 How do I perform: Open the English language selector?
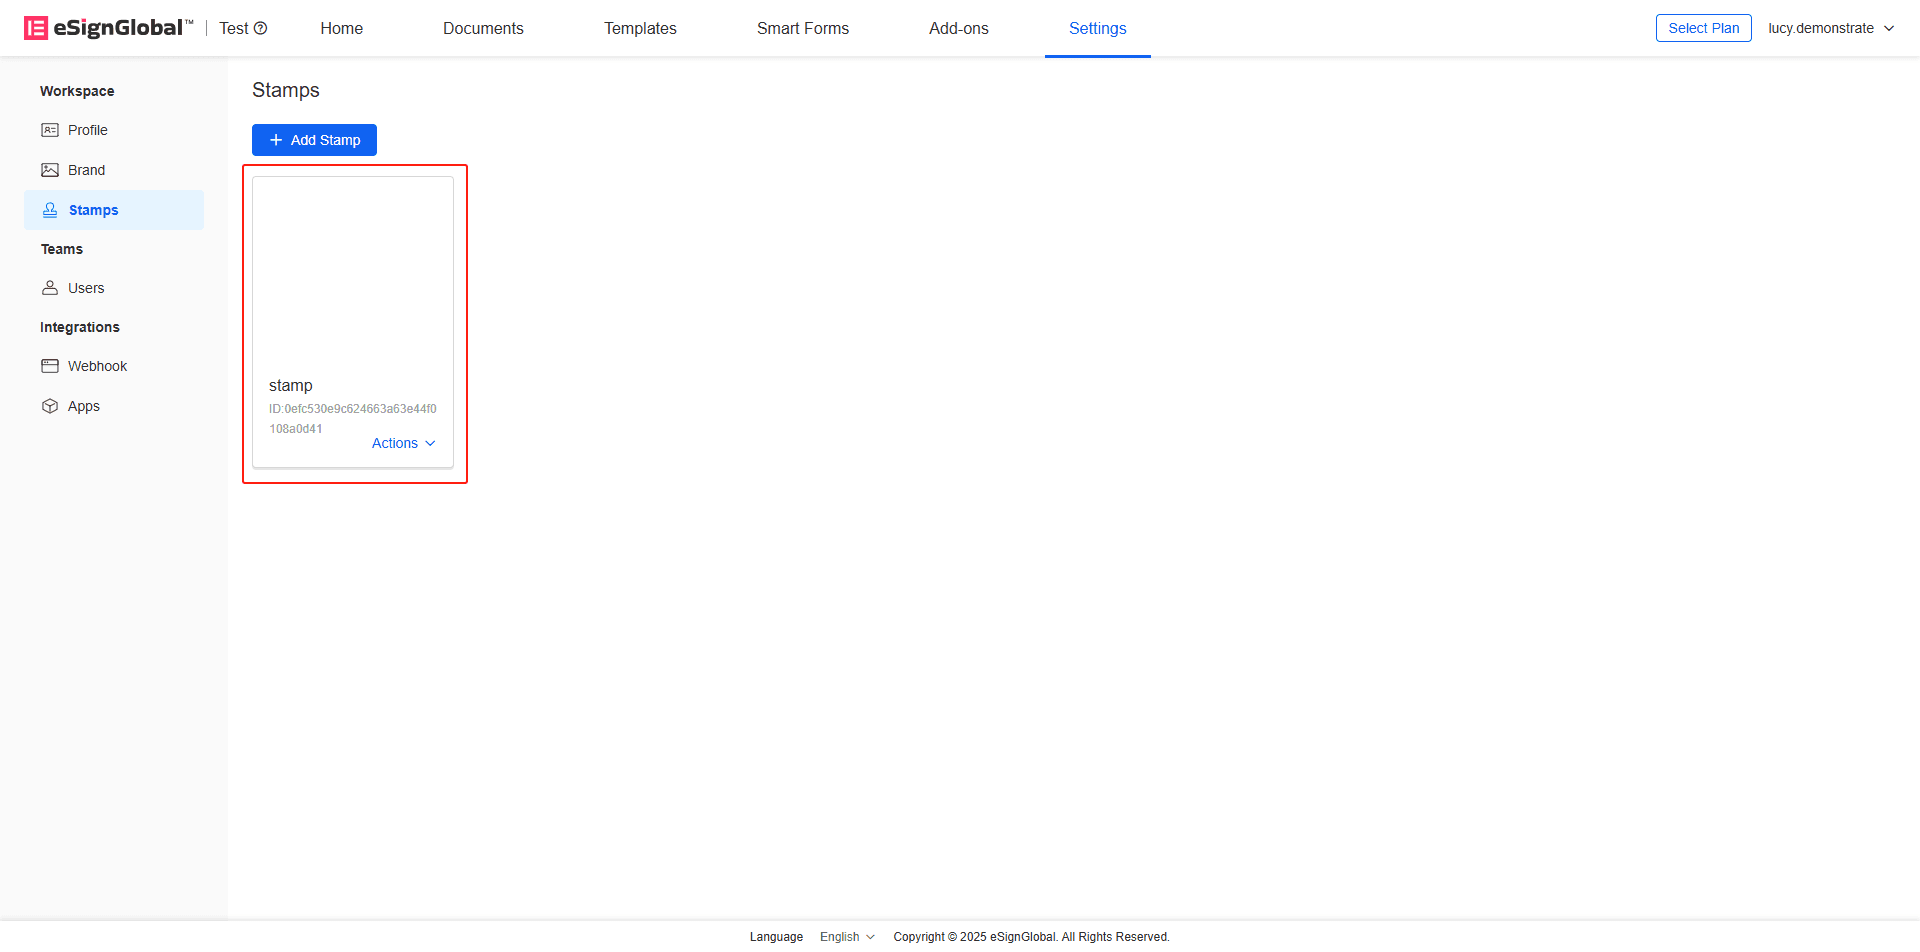(x=847, y=937)
